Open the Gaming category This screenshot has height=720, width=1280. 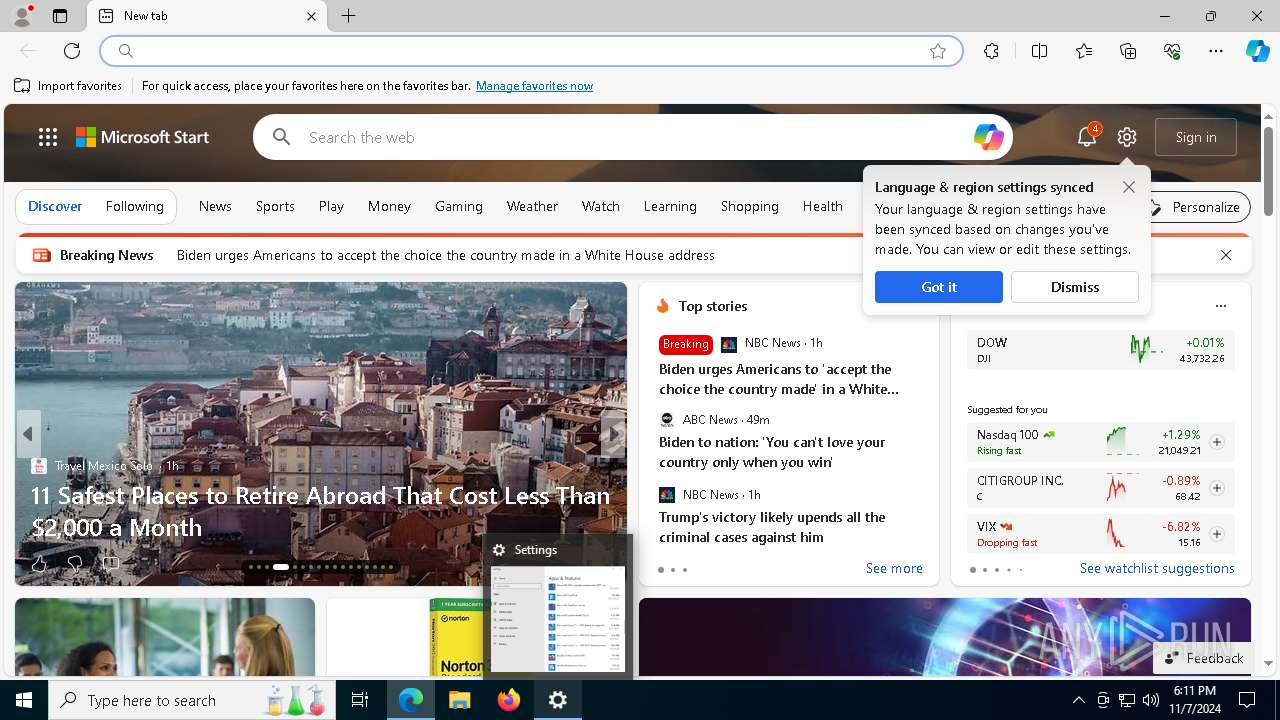click(459, 206)
